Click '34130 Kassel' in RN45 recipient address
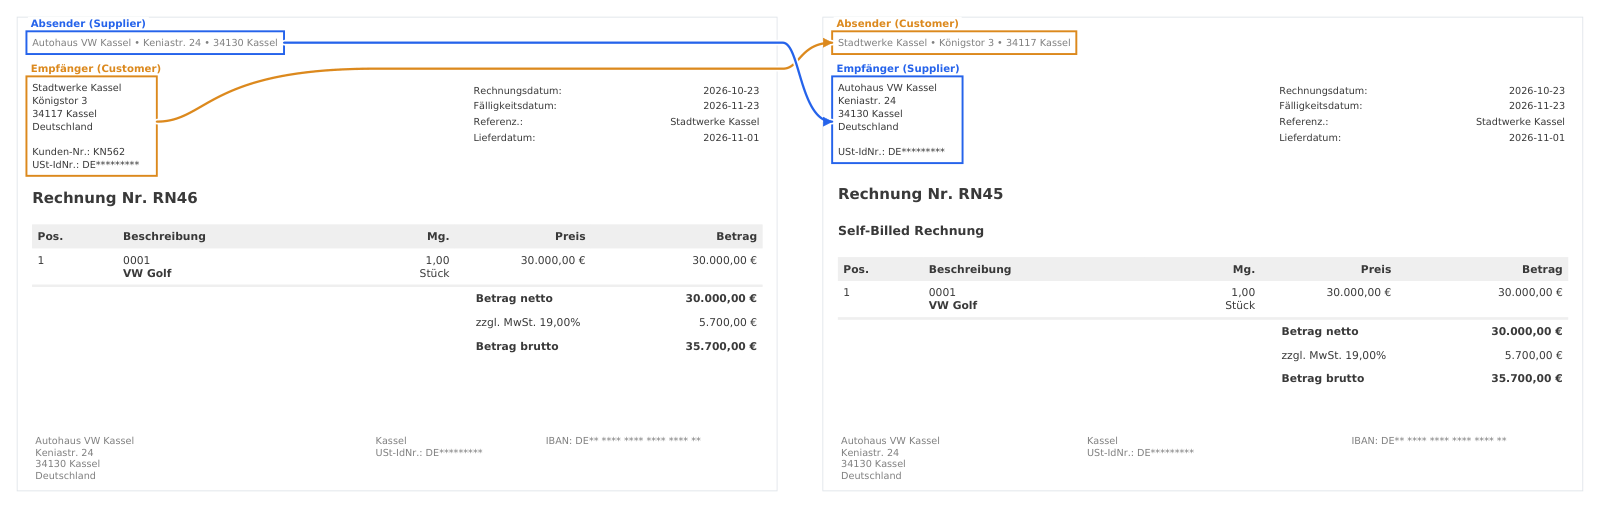 pos(870,114)
